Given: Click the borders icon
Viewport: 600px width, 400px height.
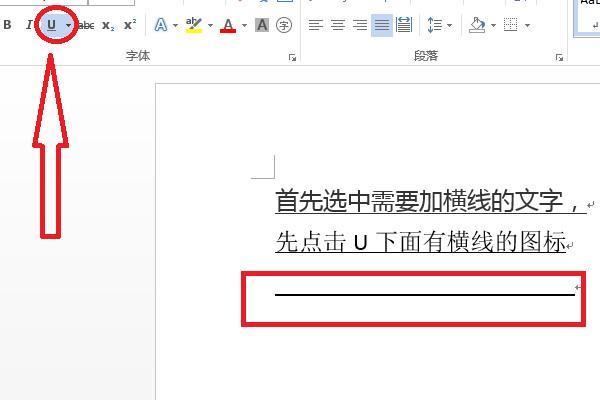Looking at the screenshot, I should click(x=510, y=25).
